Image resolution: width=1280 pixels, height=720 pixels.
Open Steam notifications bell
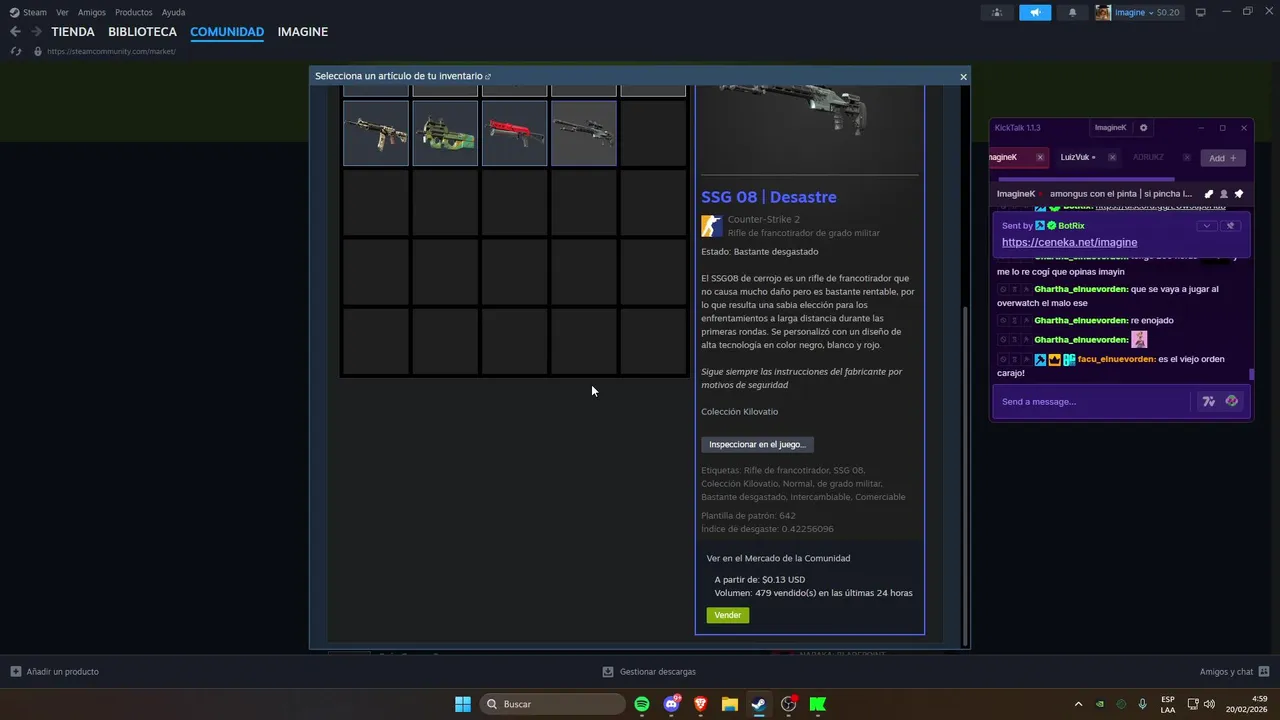pos(1073,12)
